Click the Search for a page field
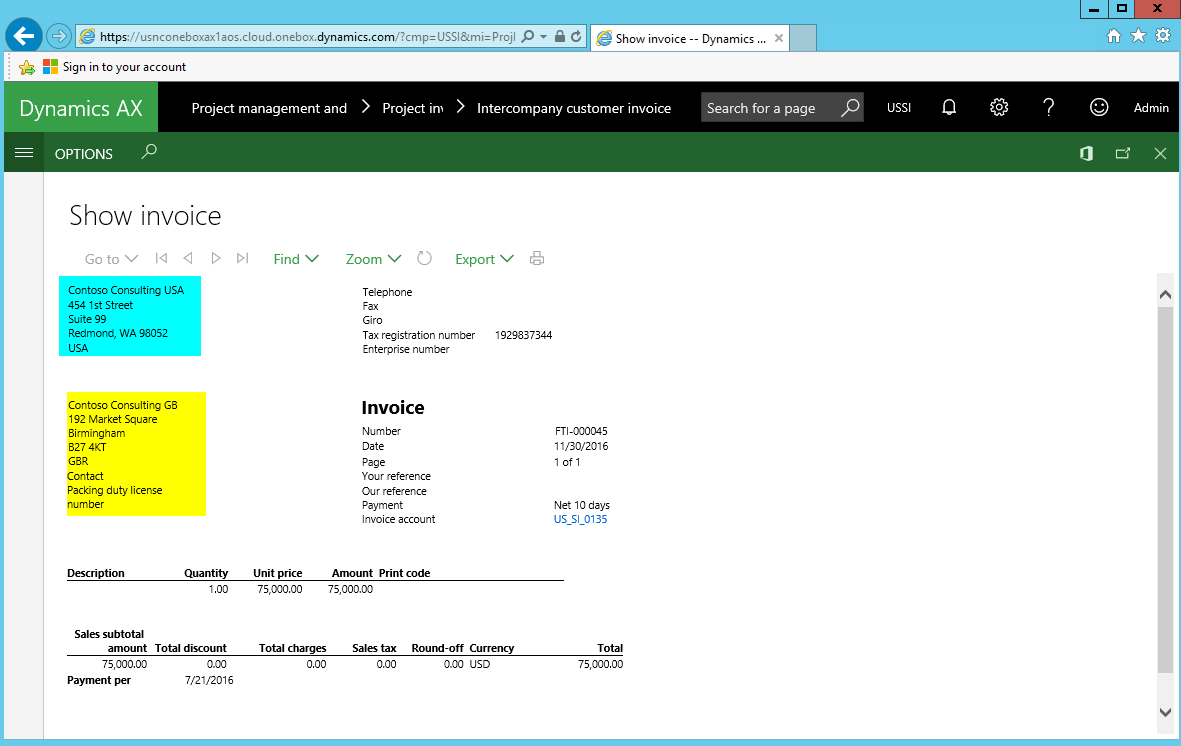The height and width of the screenshot is (746, 1181). pyautogui.click(x=770, y=108)
